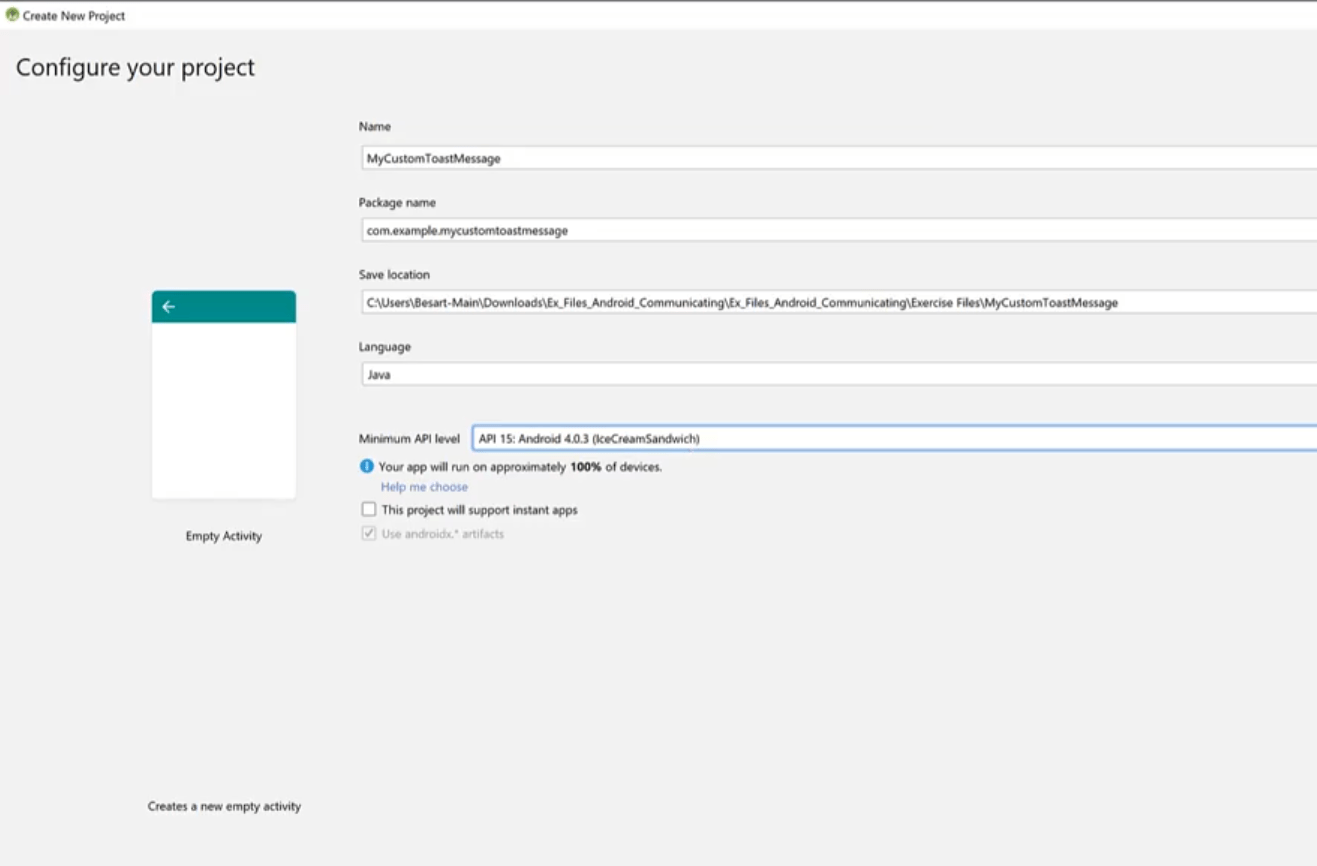Click the Help me choose link
This screenshot has width=1317, height=866.
[425, 487]
